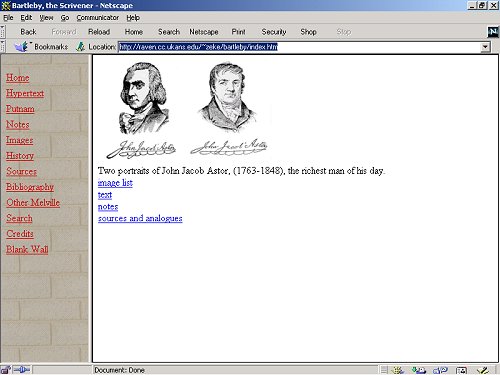Expand the Location URL history dropdown
Viewport: 500px width, 375px height.
pos(485,47)
